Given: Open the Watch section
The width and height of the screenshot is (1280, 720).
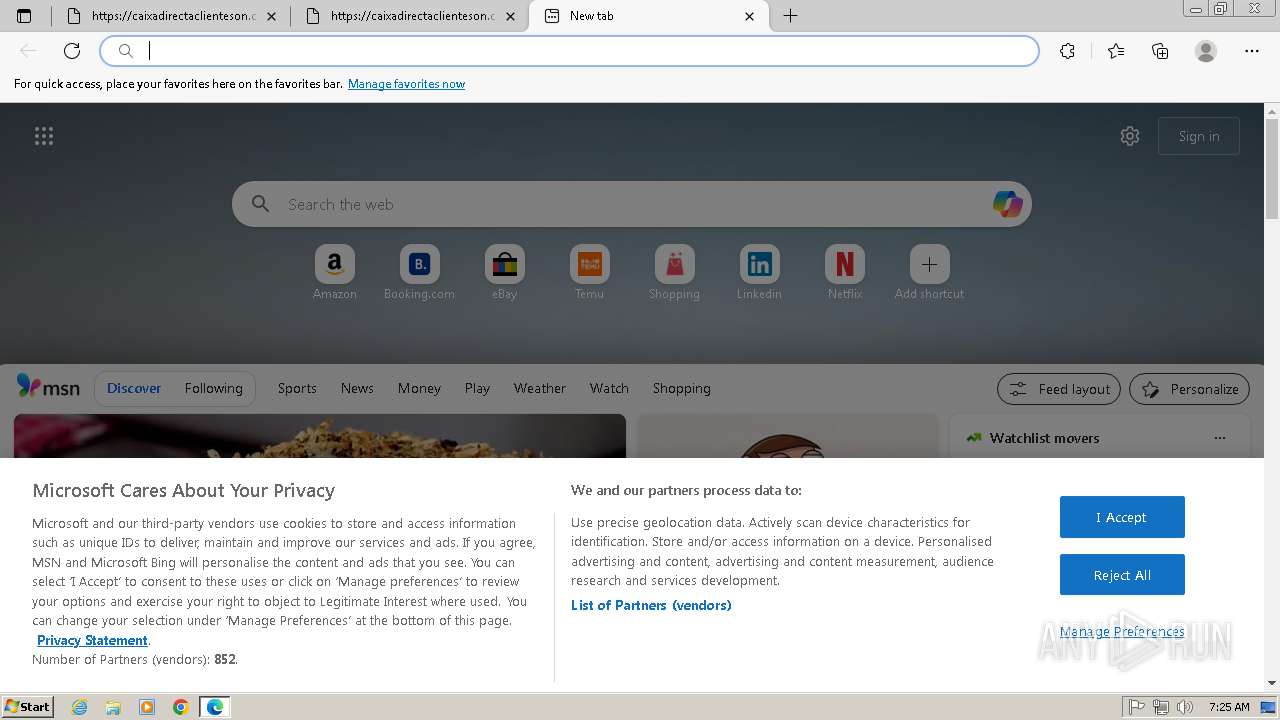Looking at the screenshot, I should point(609,388).
